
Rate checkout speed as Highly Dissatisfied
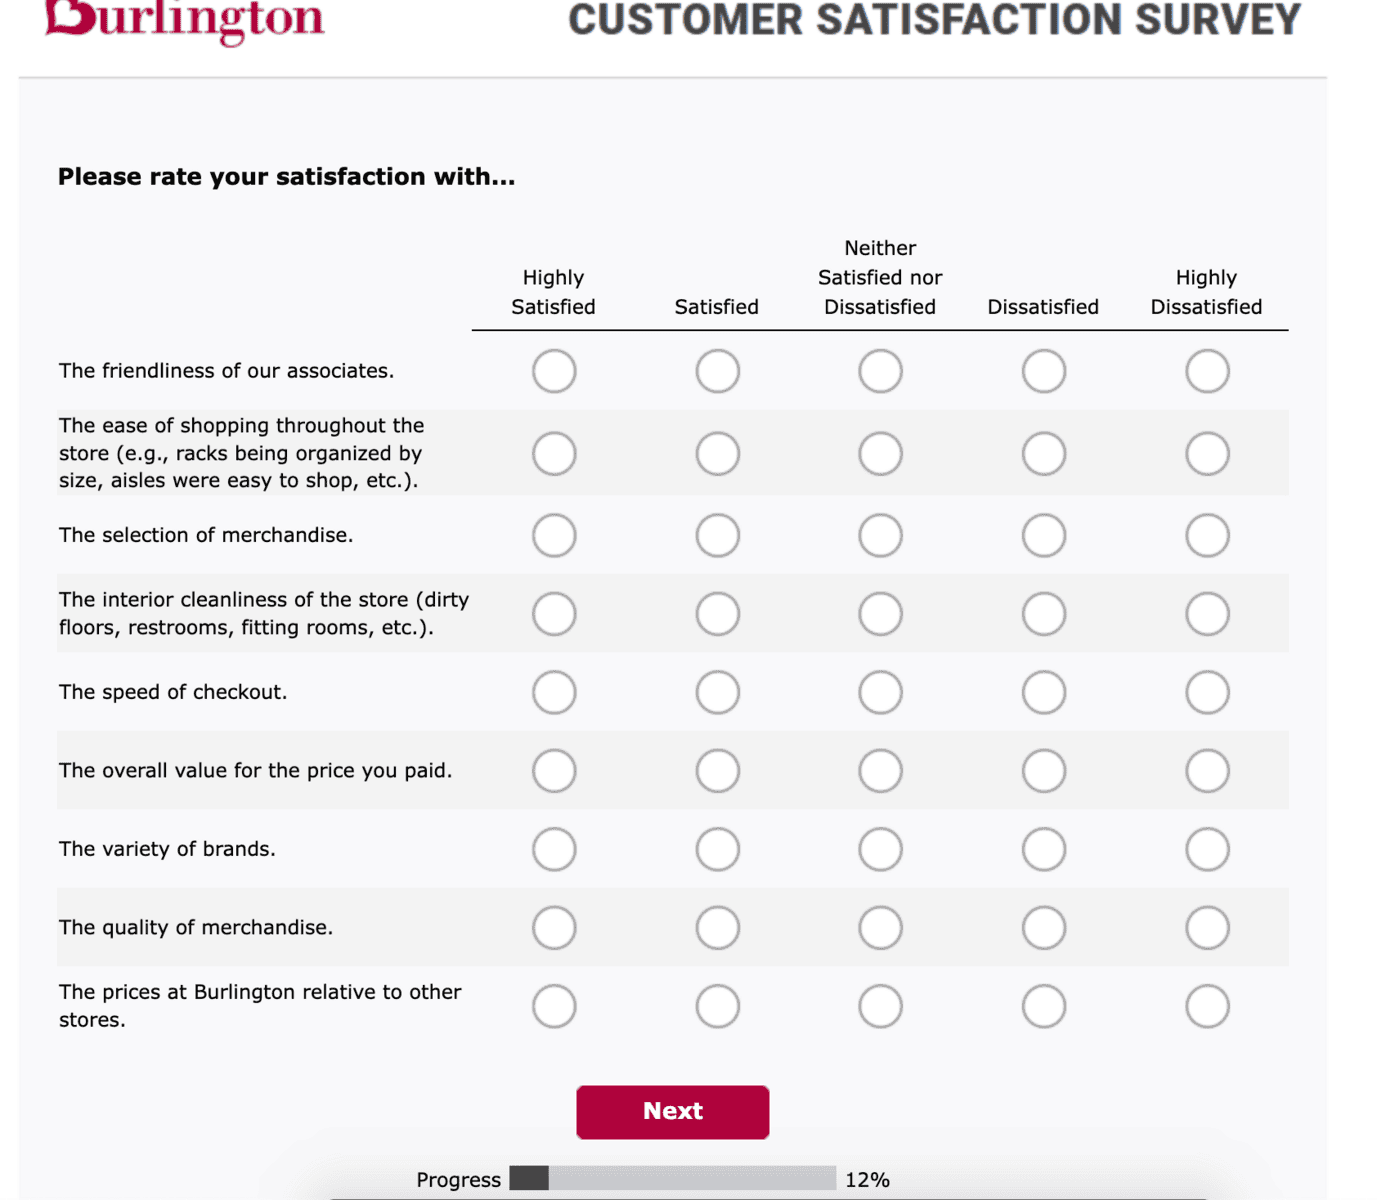pyautogui.click(x=1207, y=692)
